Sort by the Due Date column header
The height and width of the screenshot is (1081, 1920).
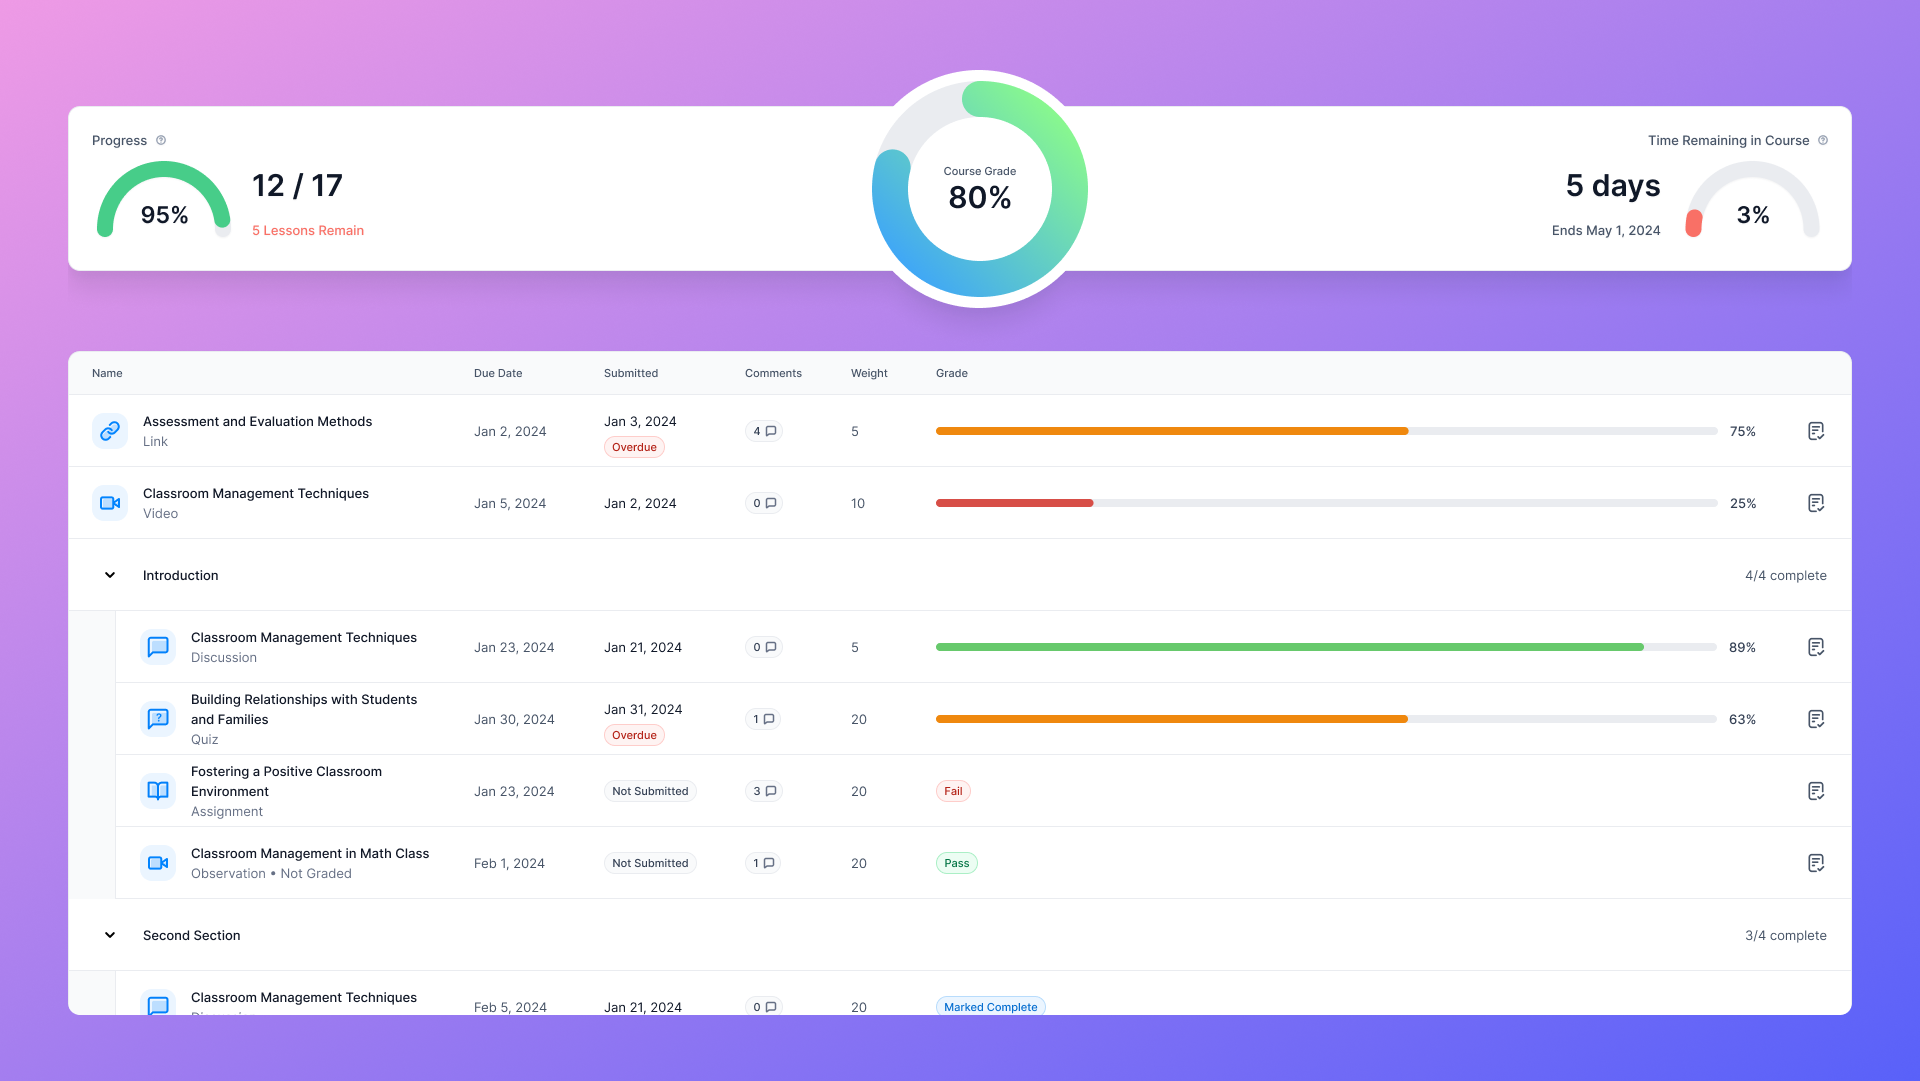498,373
